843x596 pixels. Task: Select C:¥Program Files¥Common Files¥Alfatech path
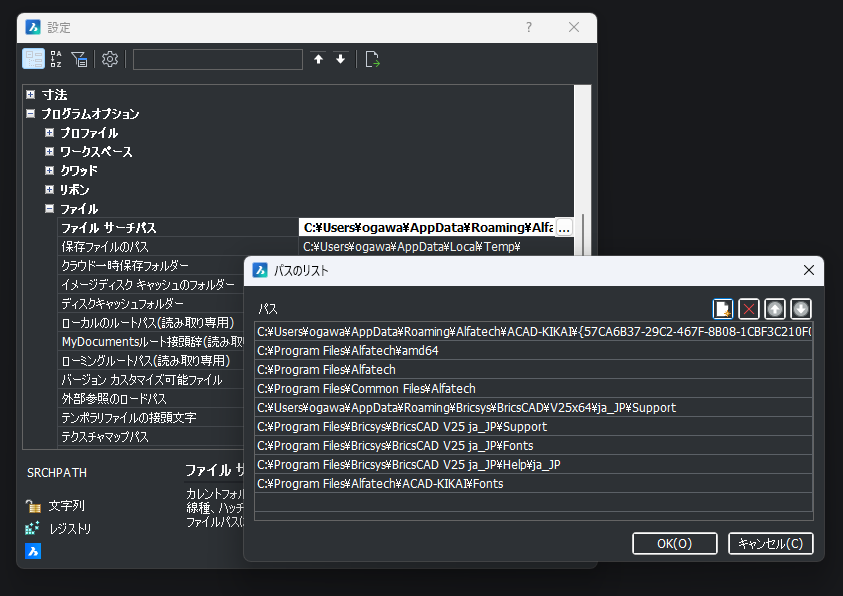[x=533, y=389]
